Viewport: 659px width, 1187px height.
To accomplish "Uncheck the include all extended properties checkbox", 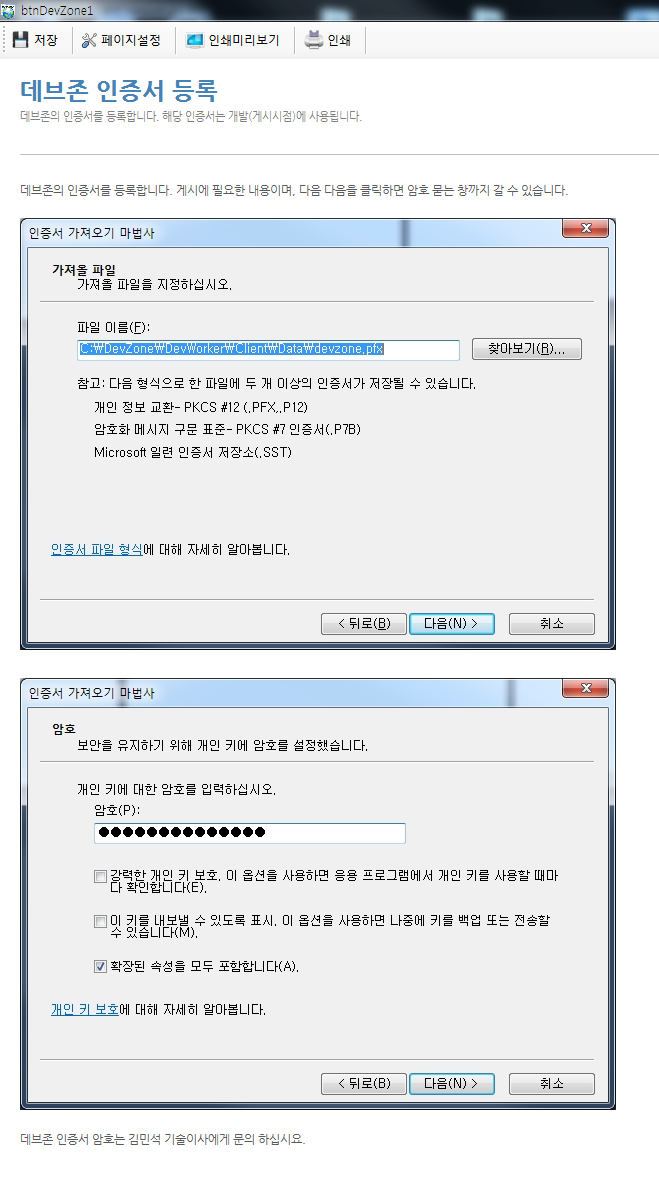I will tap(100, 967).
